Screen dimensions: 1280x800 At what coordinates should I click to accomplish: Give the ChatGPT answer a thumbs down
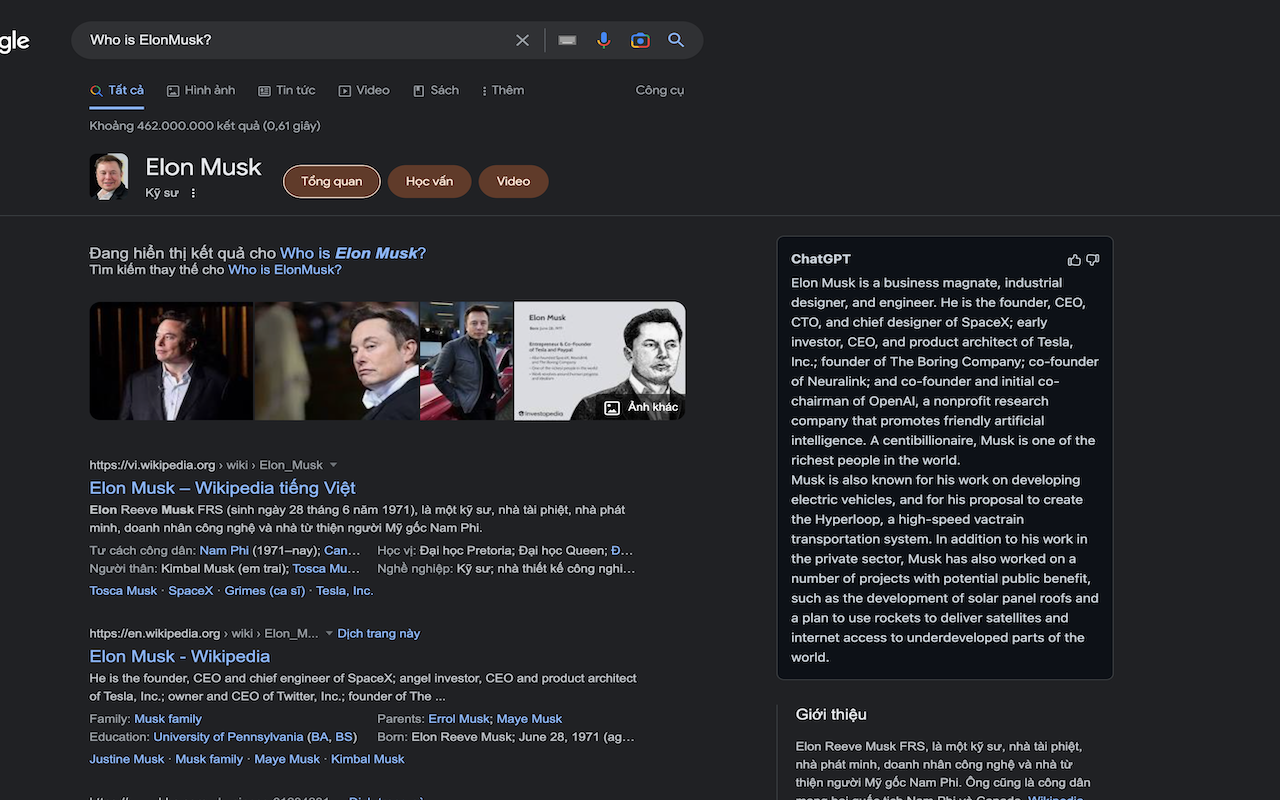[1093, 260]
